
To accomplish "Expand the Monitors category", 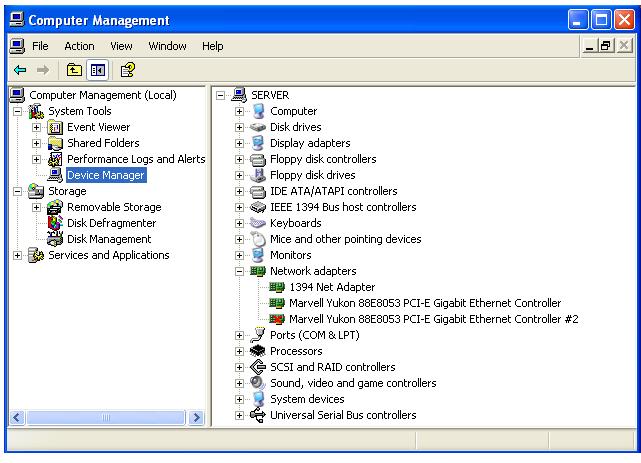I will tap(240, 255).
